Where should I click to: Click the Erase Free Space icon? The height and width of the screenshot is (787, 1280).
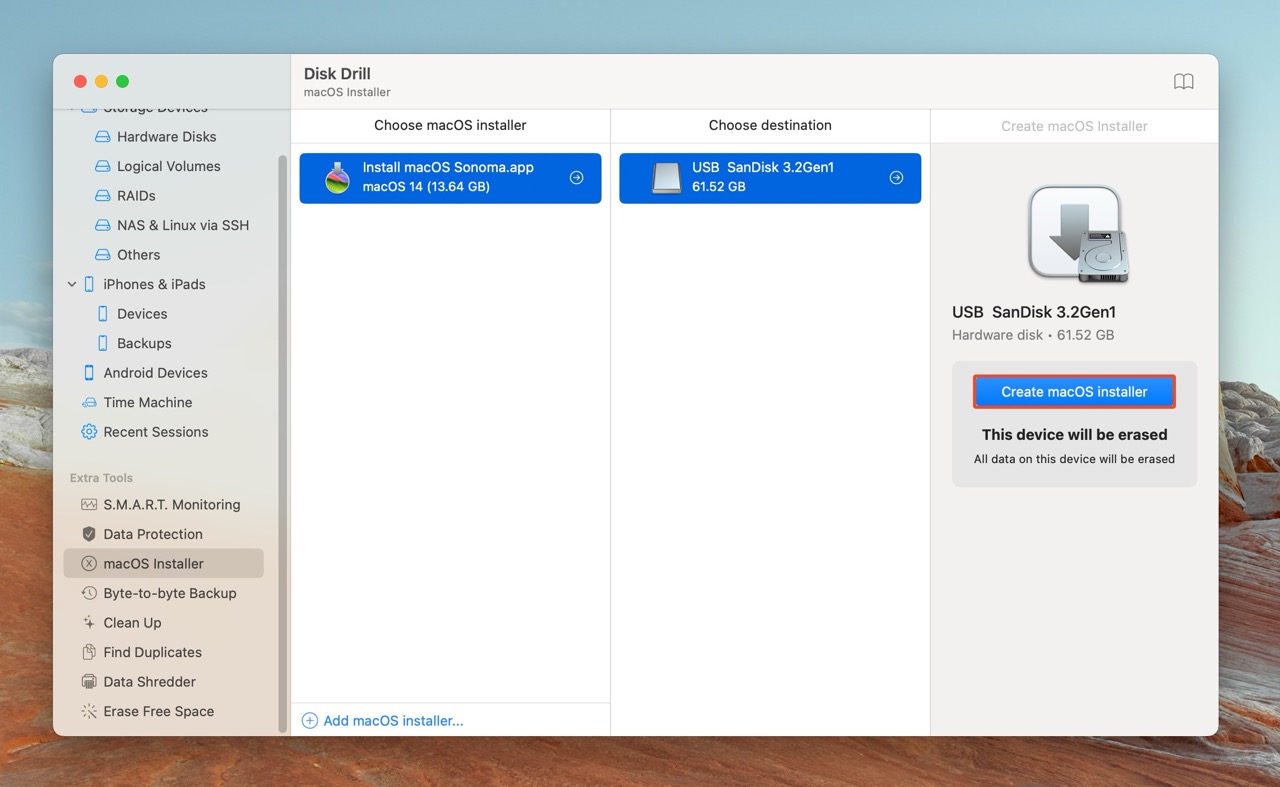(x=89, y=711)
